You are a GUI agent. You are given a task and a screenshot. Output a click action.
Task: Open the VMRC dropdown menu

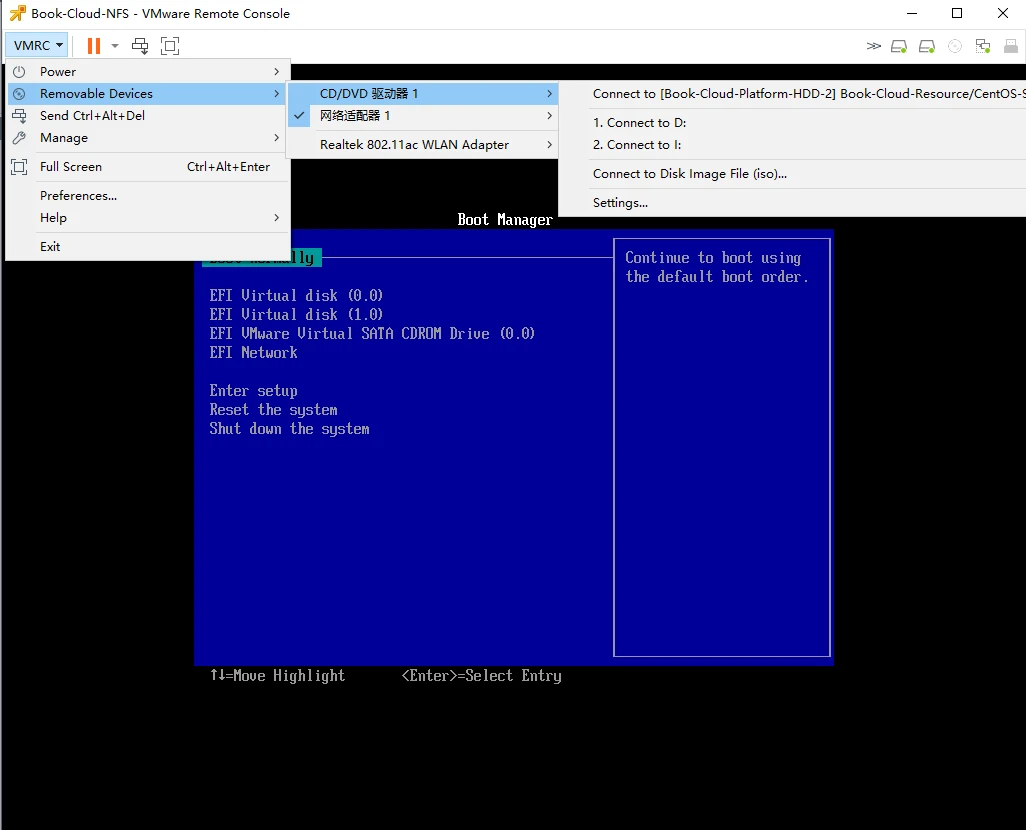(x=38, y=45)
